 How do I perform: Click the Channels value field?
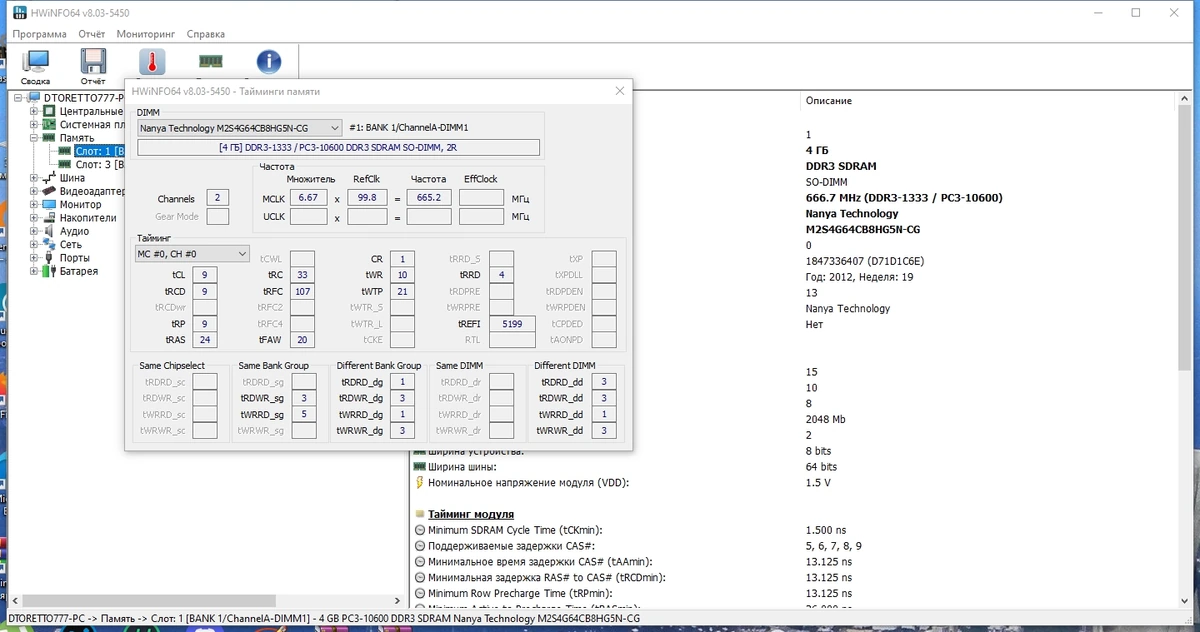click(x=218, y=198)
